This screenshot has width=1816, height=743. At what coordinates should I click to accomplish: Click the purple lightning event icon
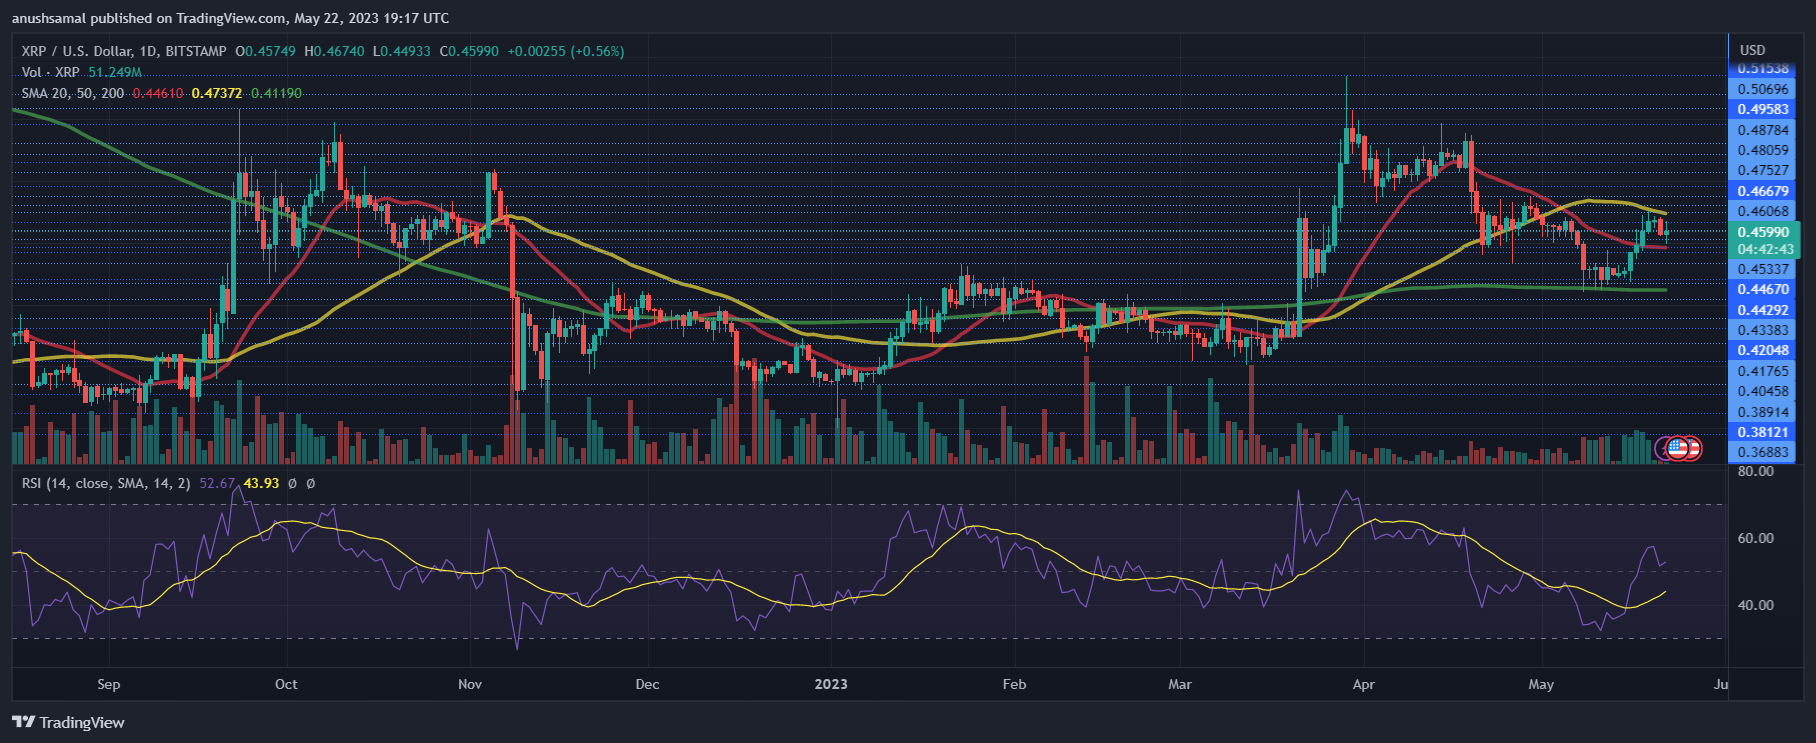pos(1664,448)
